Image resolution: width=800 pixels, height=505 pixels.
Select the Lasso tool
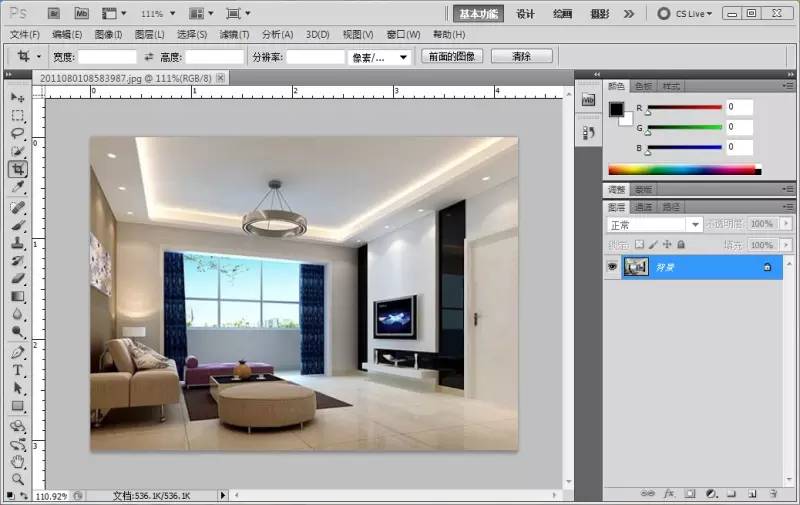(18, 133)
